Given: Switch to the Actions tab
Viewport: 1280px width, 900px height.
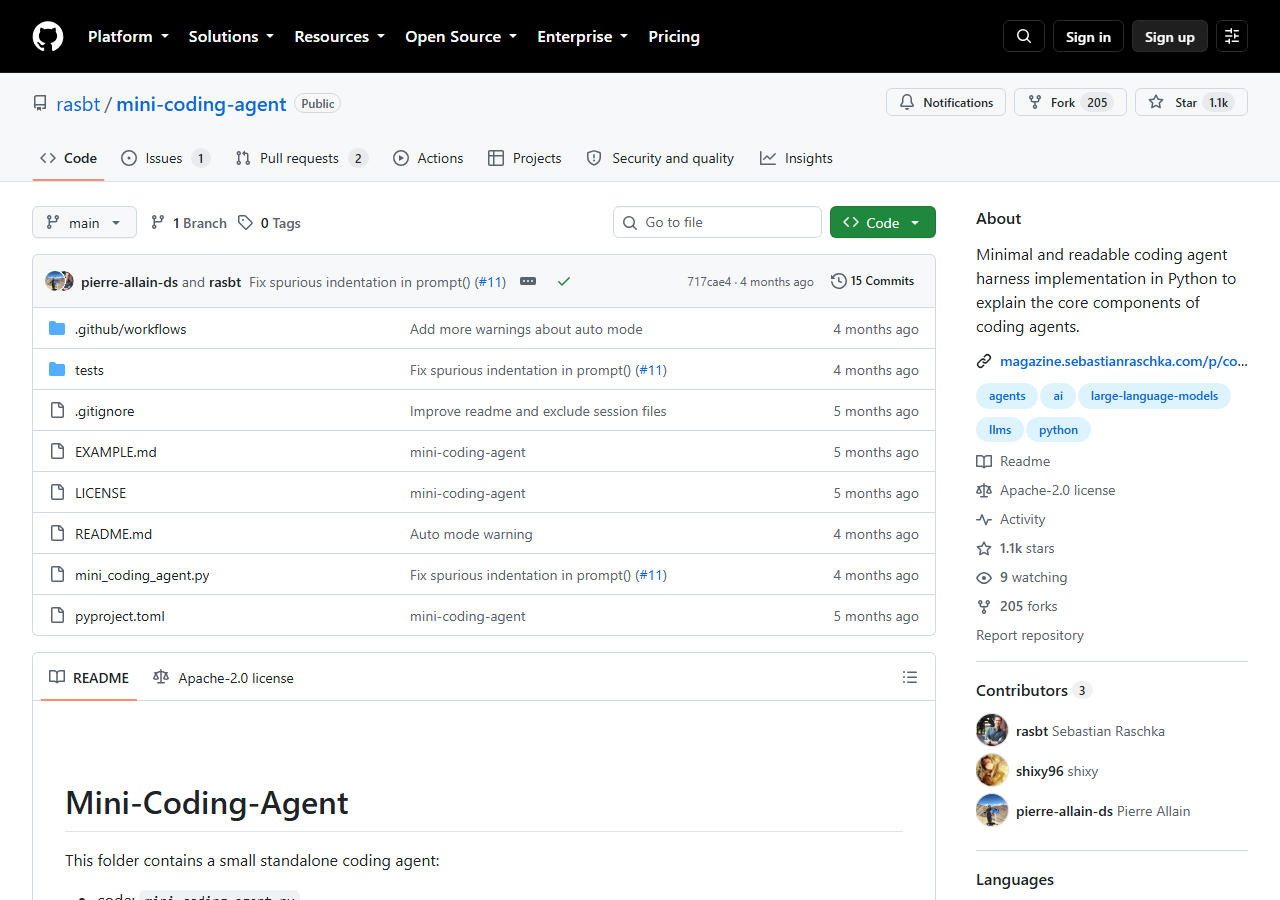Looking at the screenshot, I should [428, 158].
